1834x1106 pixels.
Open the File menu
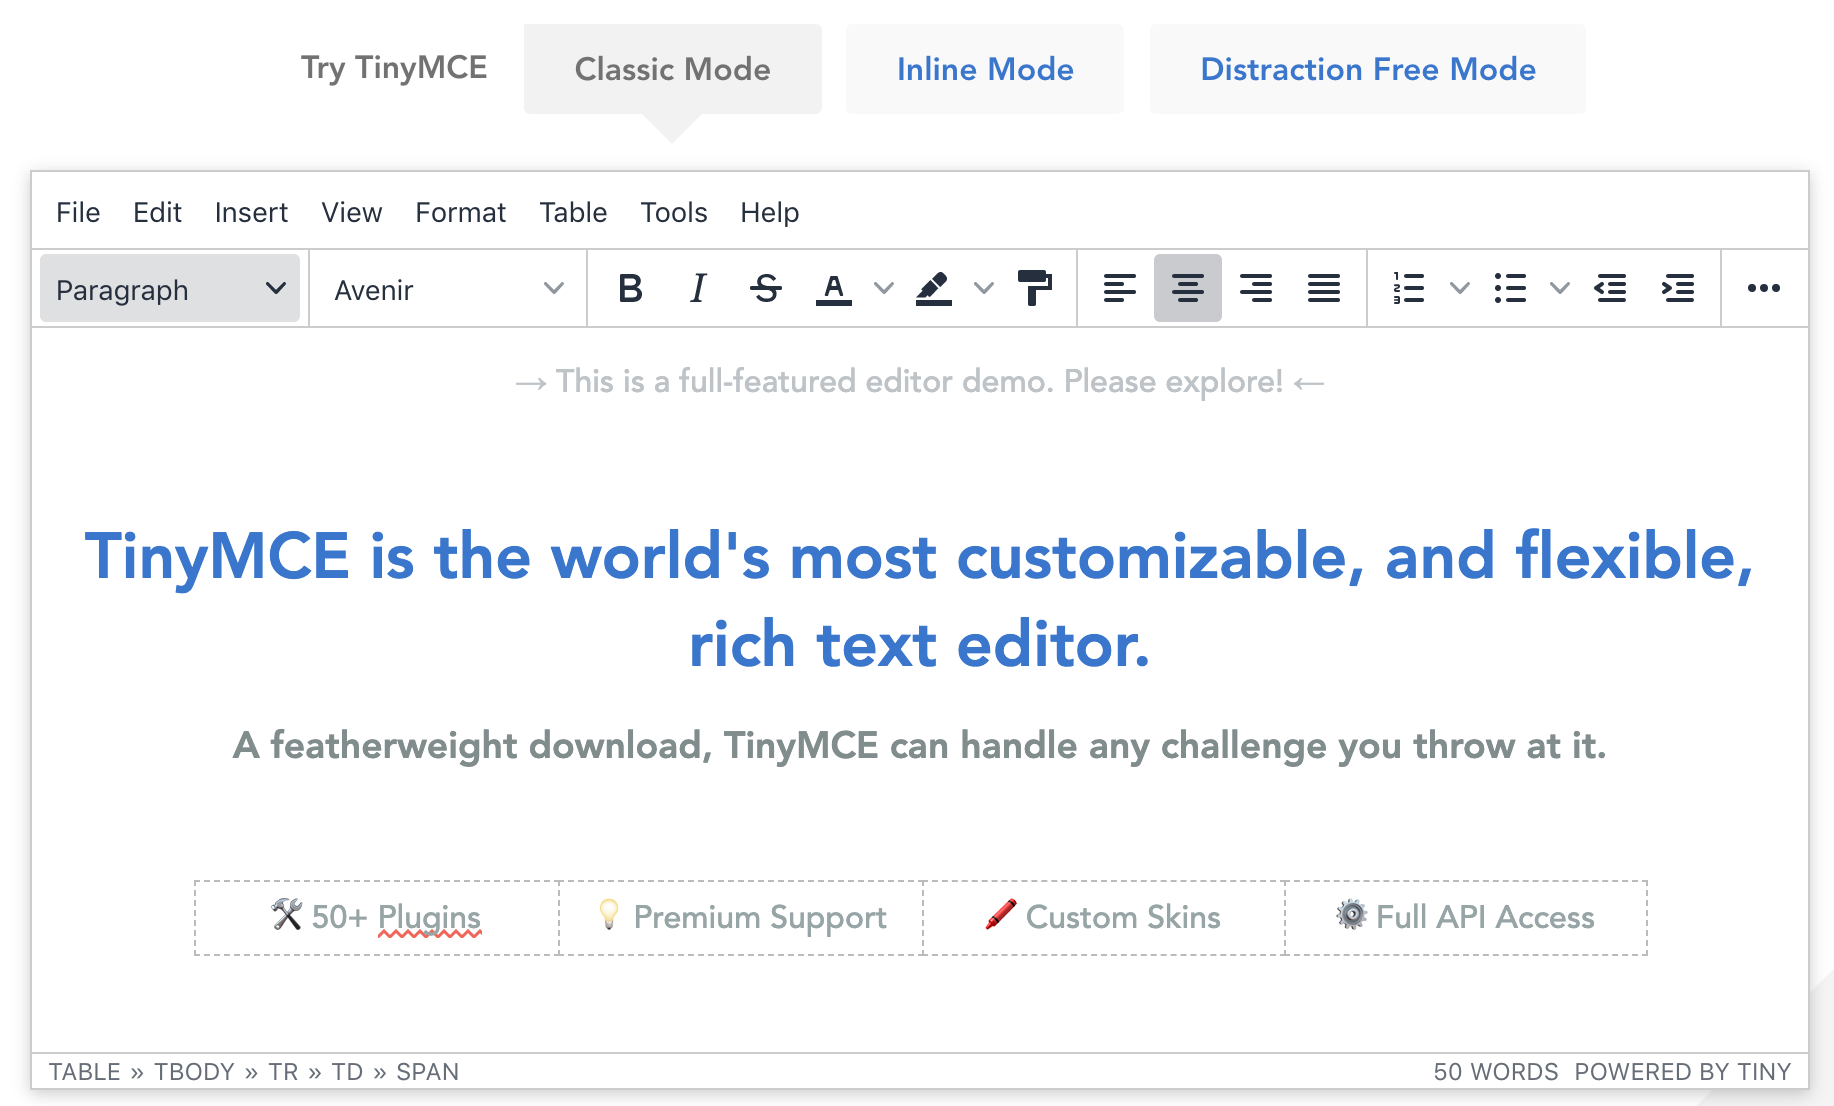tap(78, 212)
